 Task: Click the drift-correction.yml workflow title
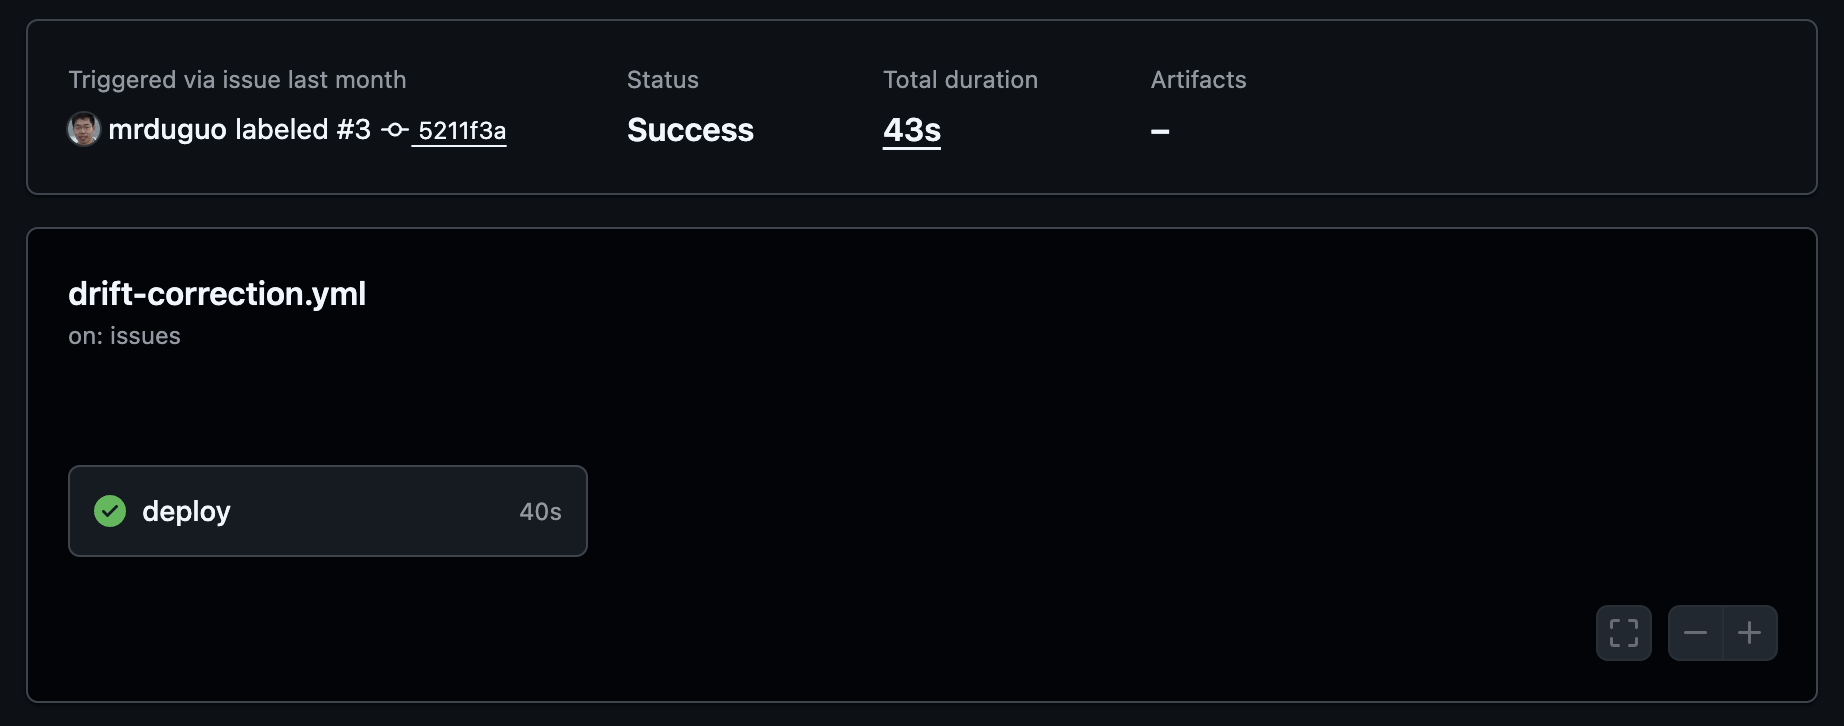217,294
